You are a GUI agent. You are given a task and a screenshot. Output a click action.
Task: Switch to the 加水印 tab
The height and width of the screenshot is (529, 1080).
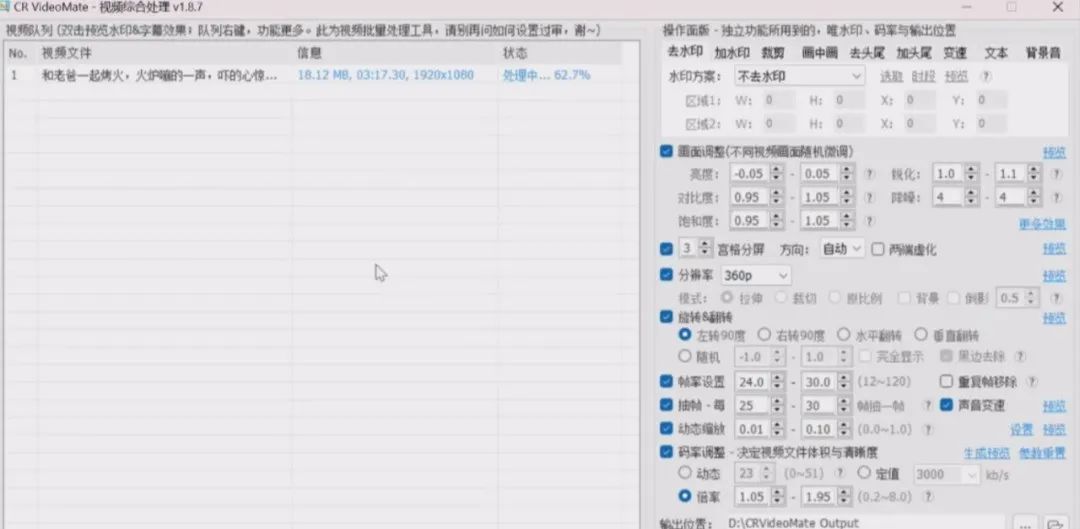731,53
